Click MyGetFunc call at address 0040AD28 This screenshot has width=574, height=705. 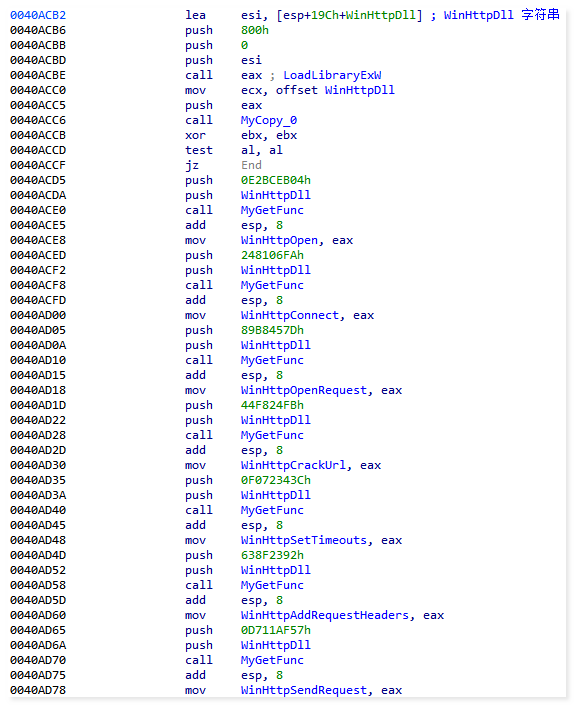coord(272,435)
